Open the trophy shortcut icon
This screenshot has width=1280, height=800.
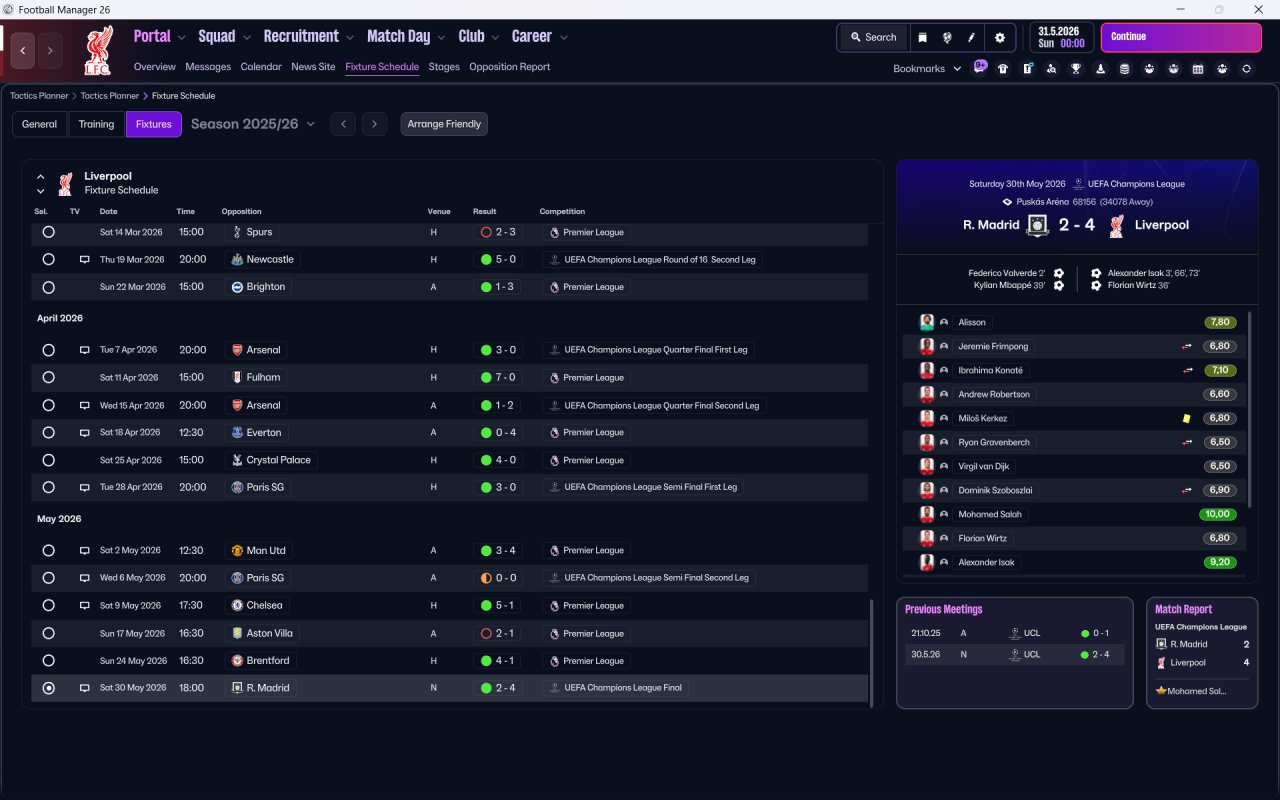click(1076, 69)
